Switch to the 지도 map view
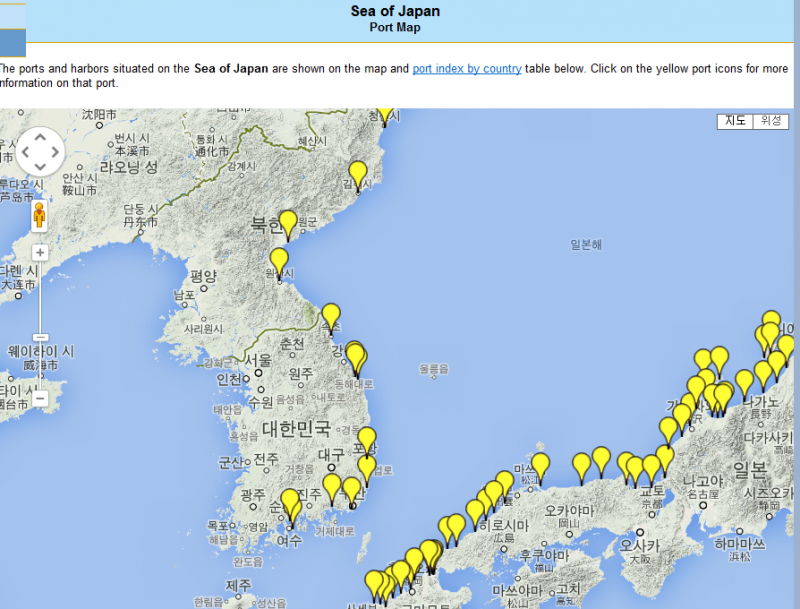Viewport: 800px width, 609px height. [x=735, y=121]
